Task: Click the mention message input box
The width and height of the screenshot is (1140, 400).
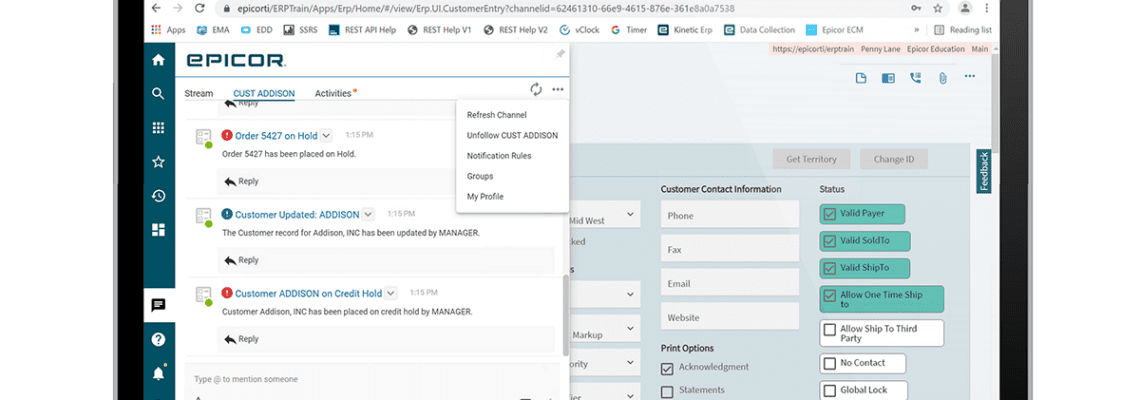Action: click(x=372, y=380)
